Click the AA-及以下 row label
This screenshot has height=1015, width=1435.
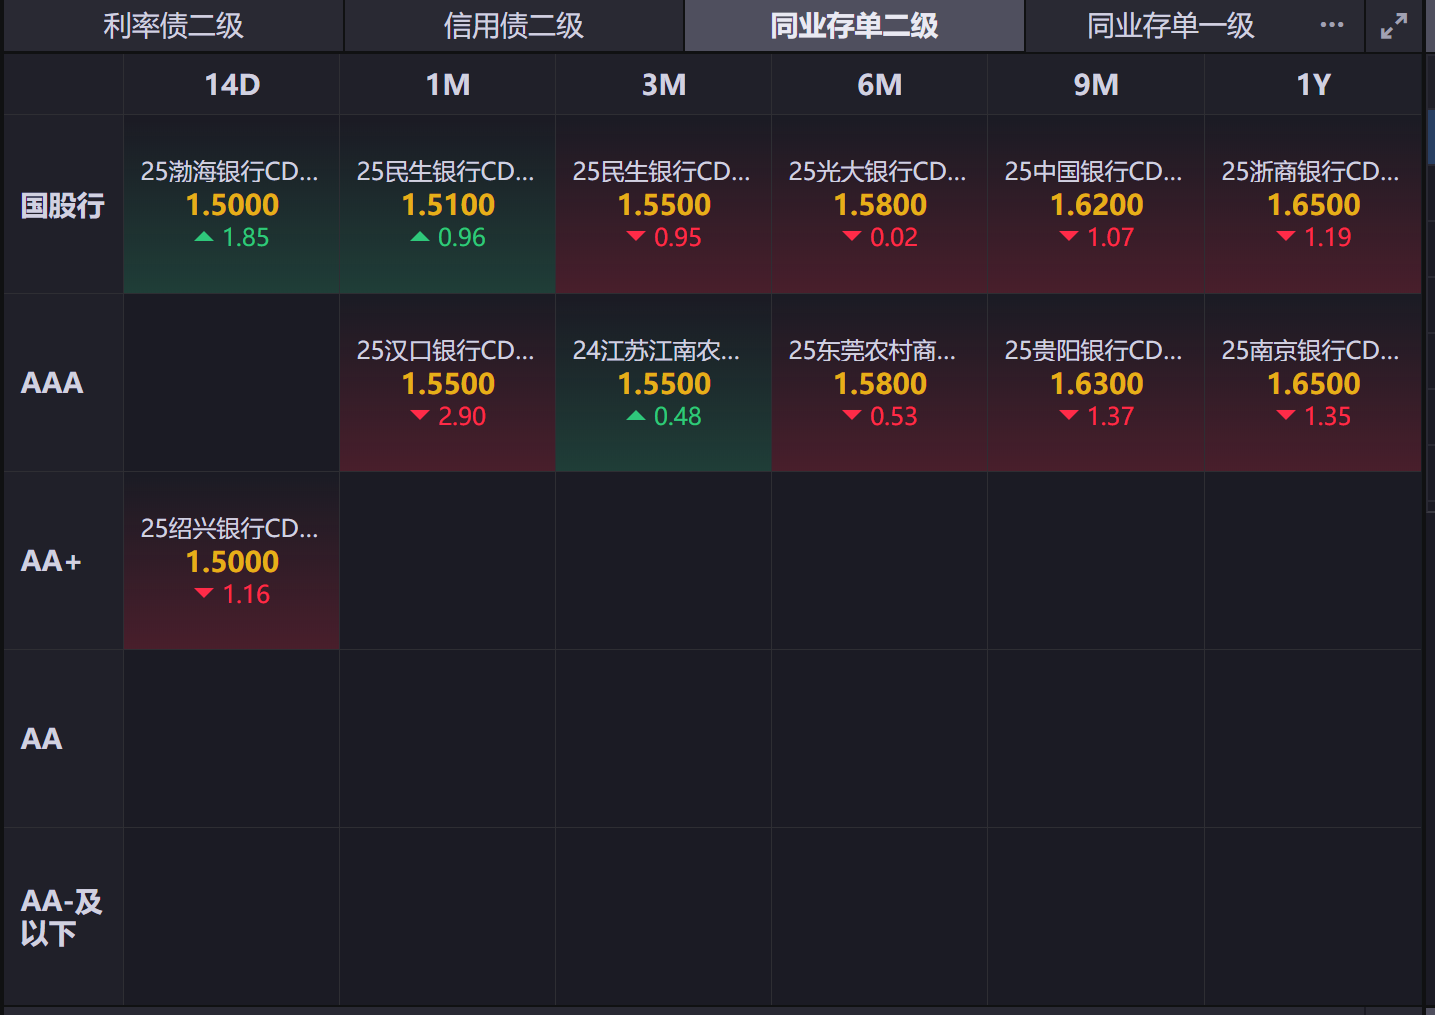coord(62,917)
